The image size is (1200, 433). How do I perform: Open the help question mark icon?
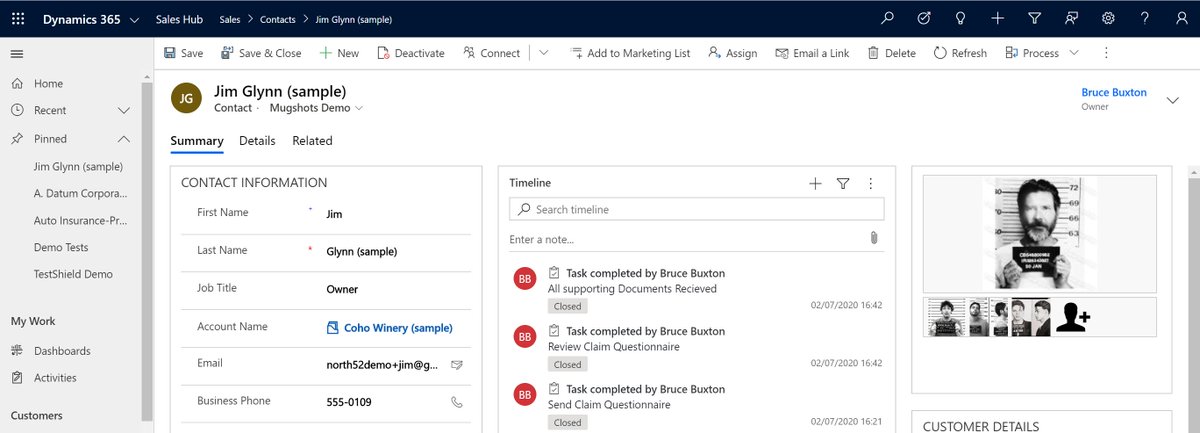pyautogui.click(x=1145, y=19)
